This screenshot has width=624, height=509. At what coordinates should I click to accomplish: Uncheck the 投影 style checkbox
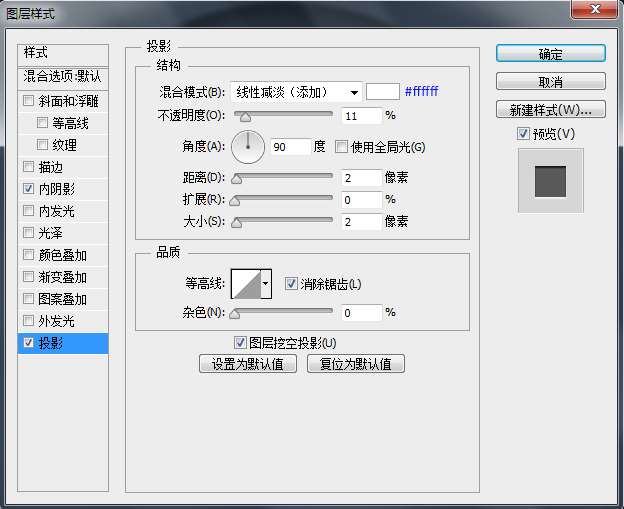pyautogui.click(x=28, y=342)
